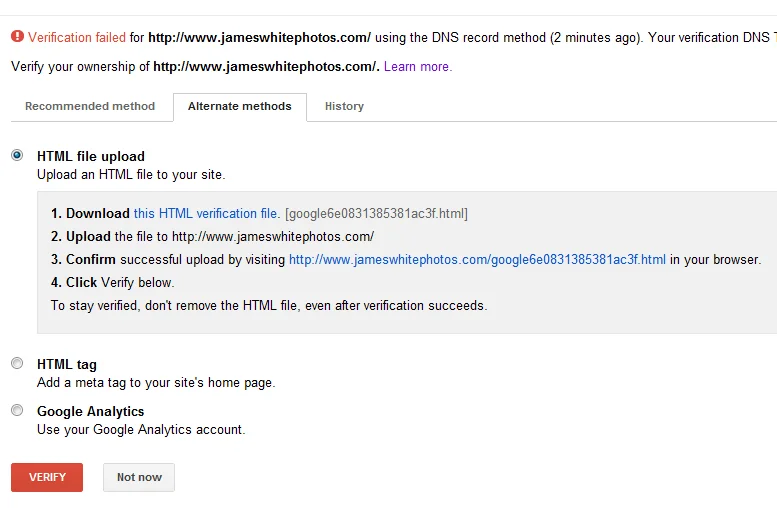Go to the History tab

[344, 106]
